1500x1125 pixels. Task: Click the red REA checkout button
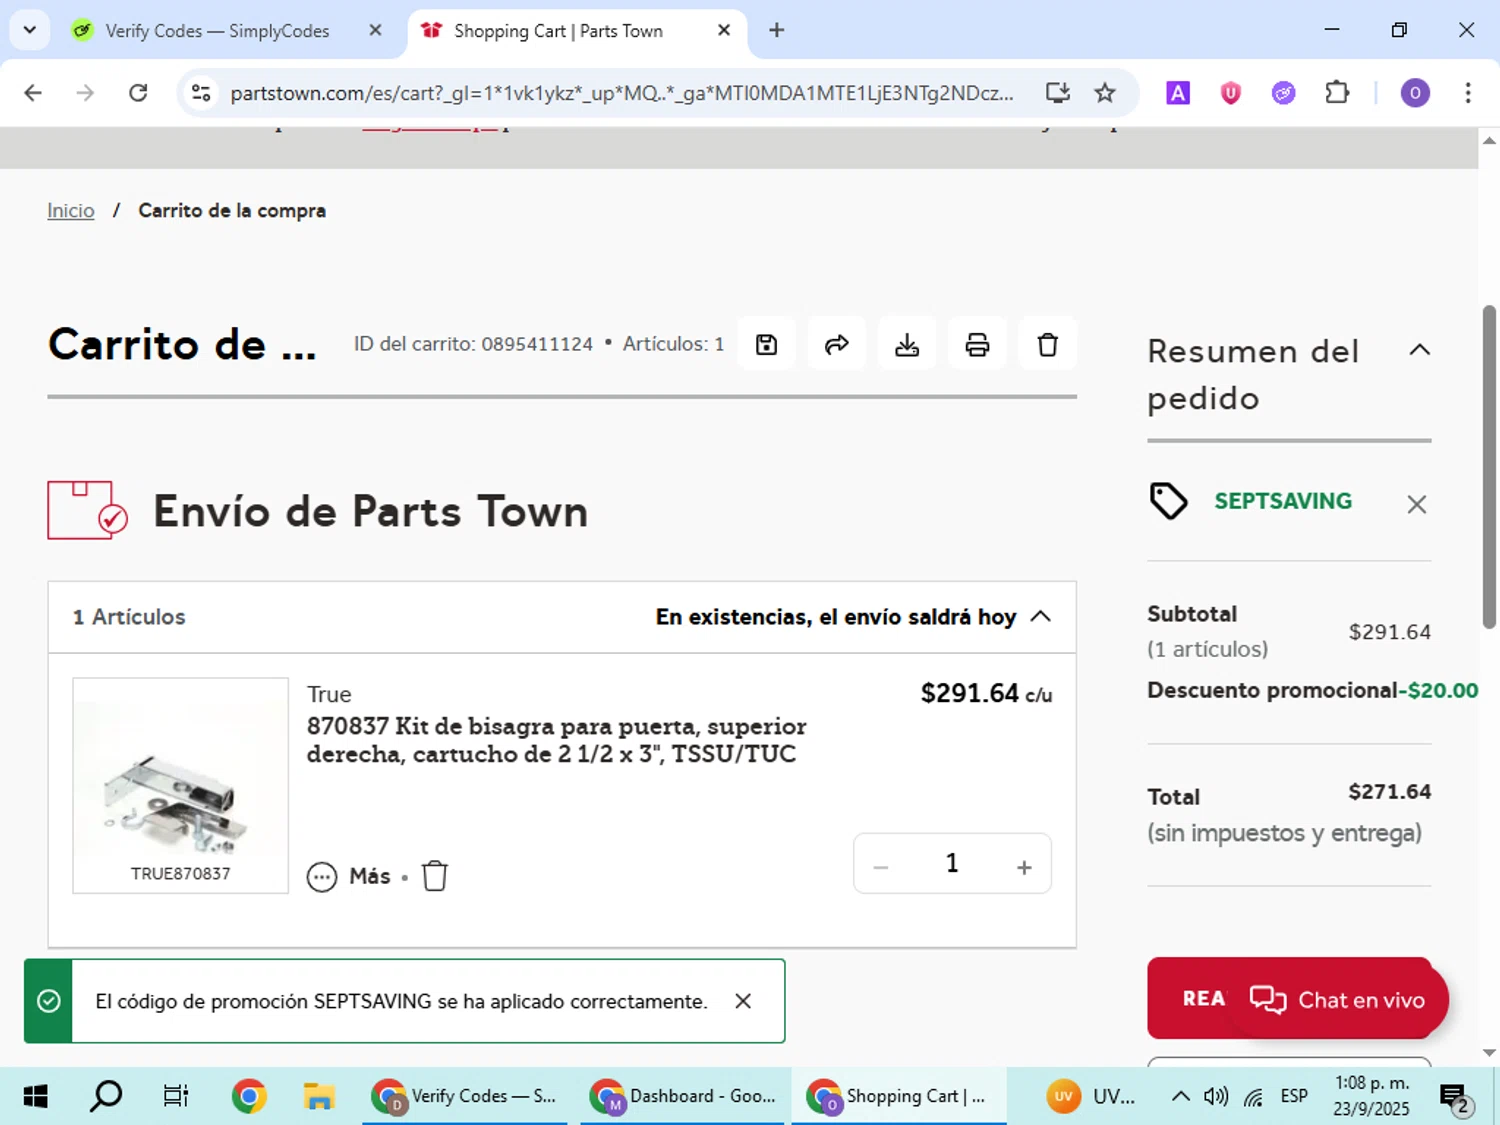[x=1192, y=998]
